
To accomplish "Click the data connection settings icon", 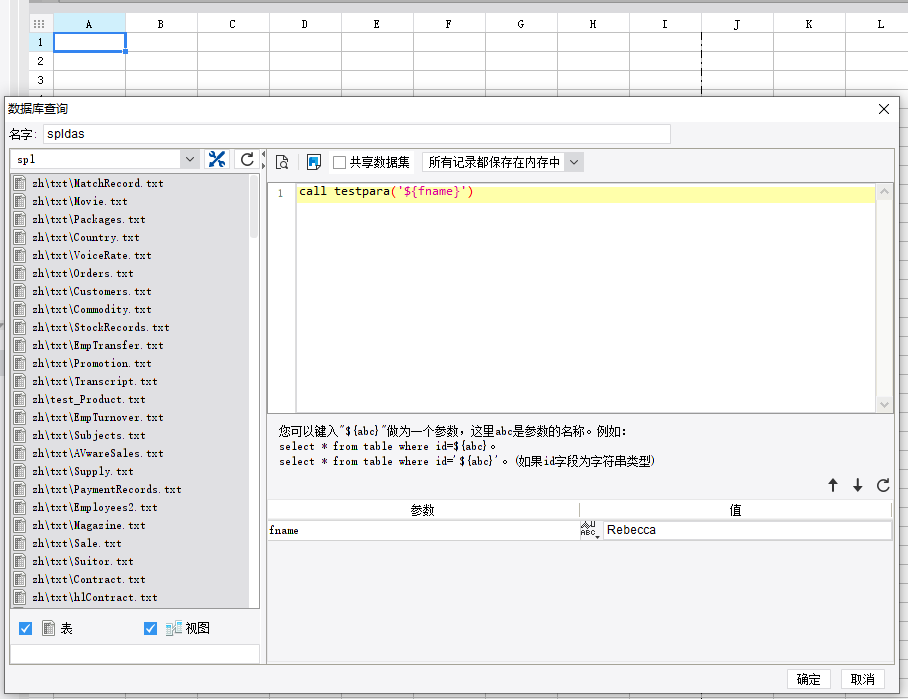I will pos(217,160).
